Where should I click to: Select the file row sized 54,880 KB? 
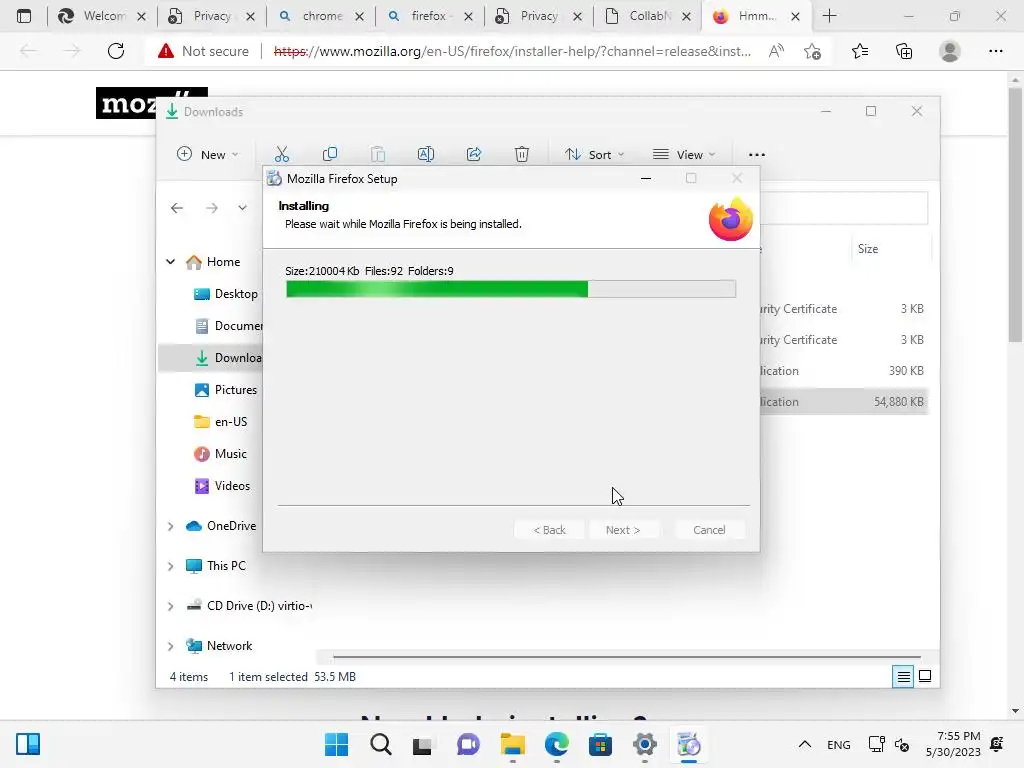tap(842, 402)
